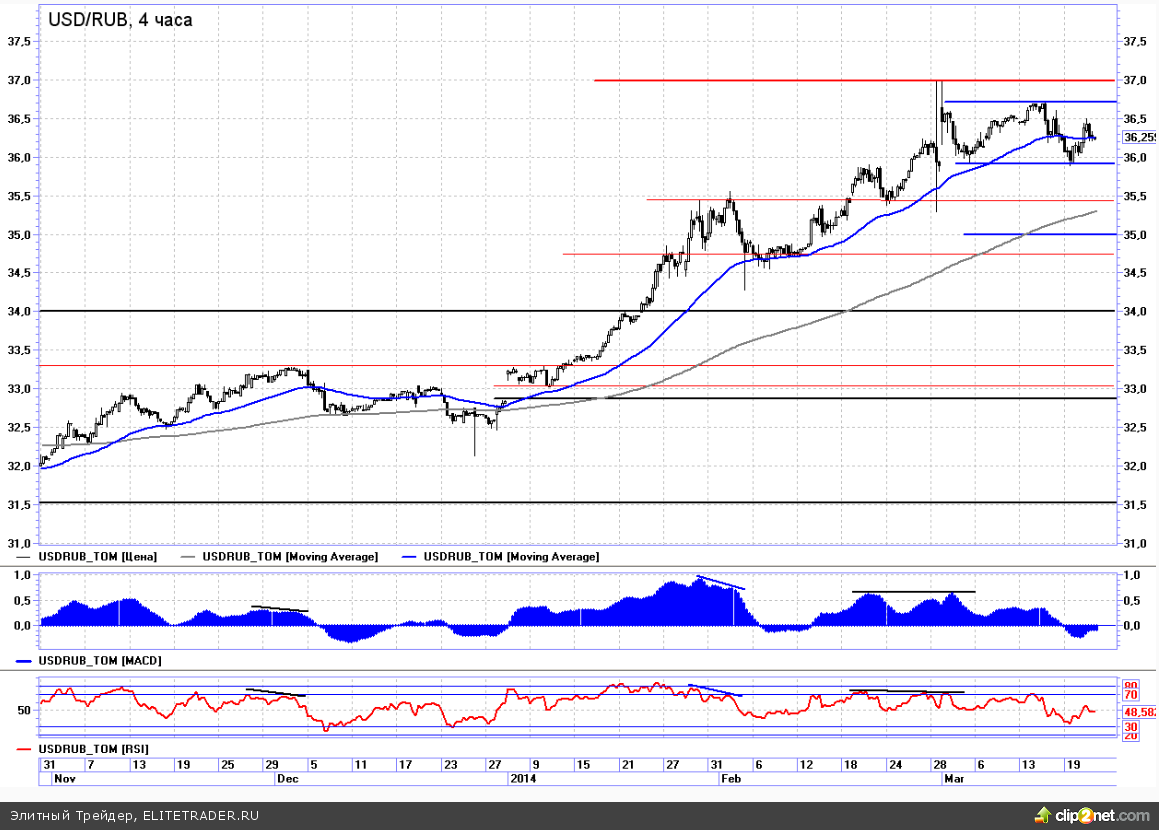Click the Mar label on the date axis
Screen dimensions: 1159x830
point(954,777)
